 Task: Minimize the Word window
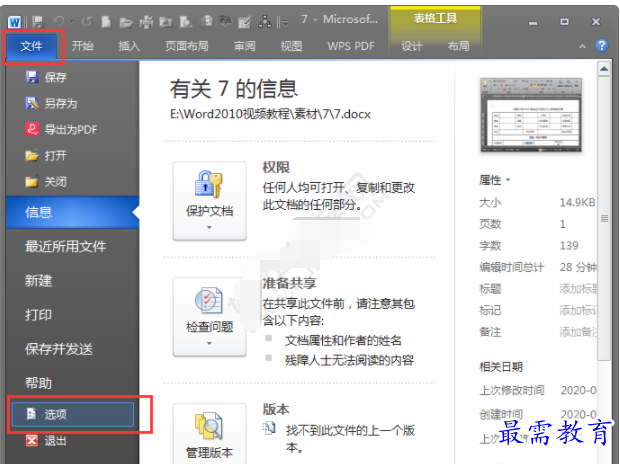pos(533,23)
